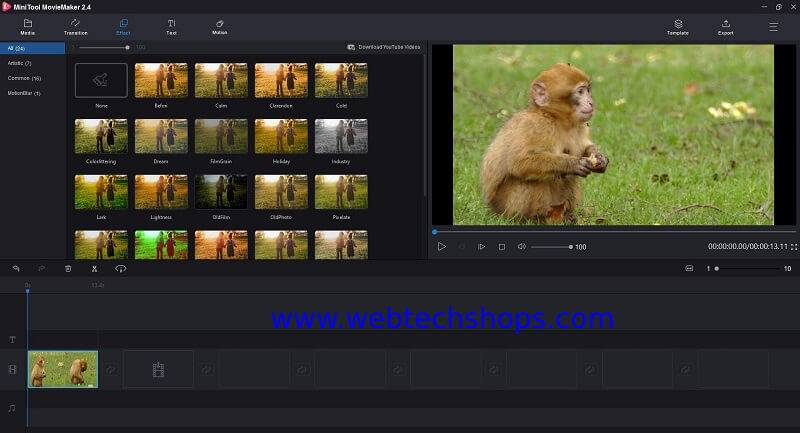Apply the OldPhoto effect
The height and width of the screenshot is (433, 800).
[281, 192]
